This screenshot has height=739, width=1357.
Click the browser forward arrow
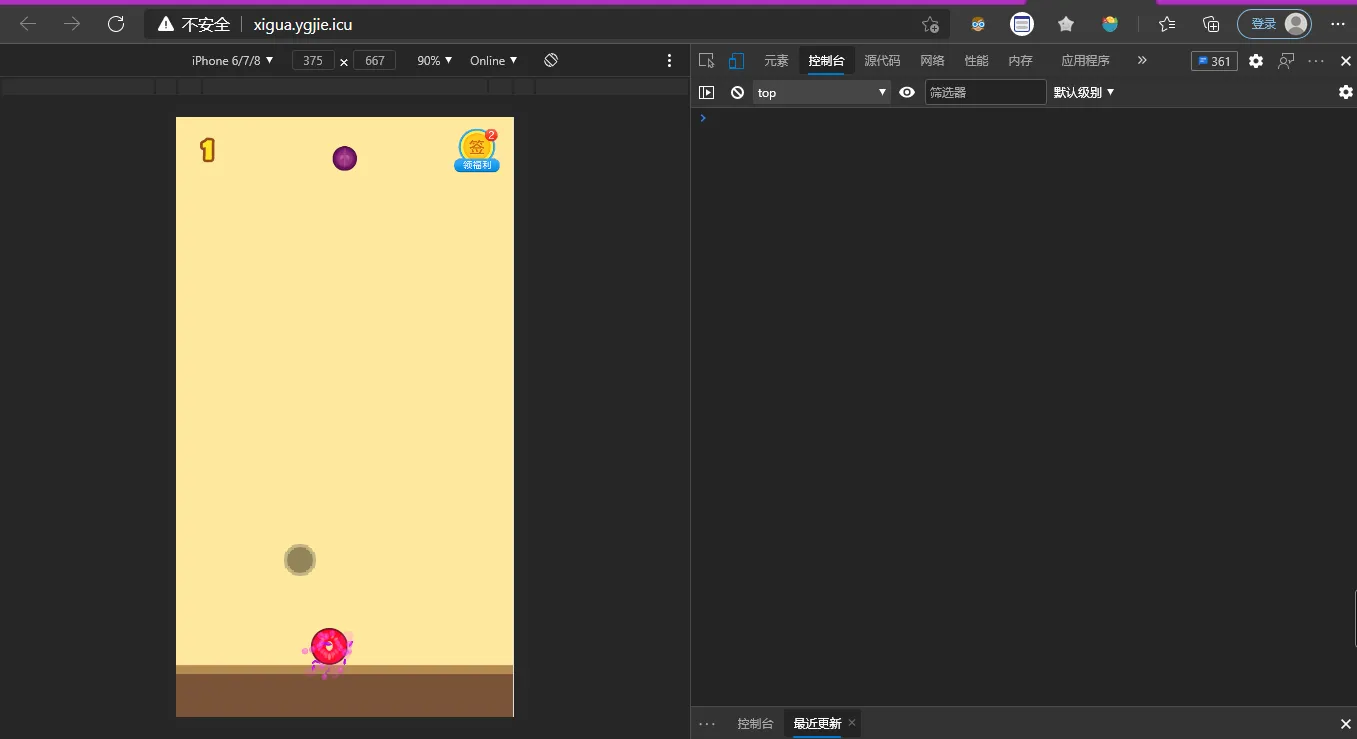(x=72, y=24)
